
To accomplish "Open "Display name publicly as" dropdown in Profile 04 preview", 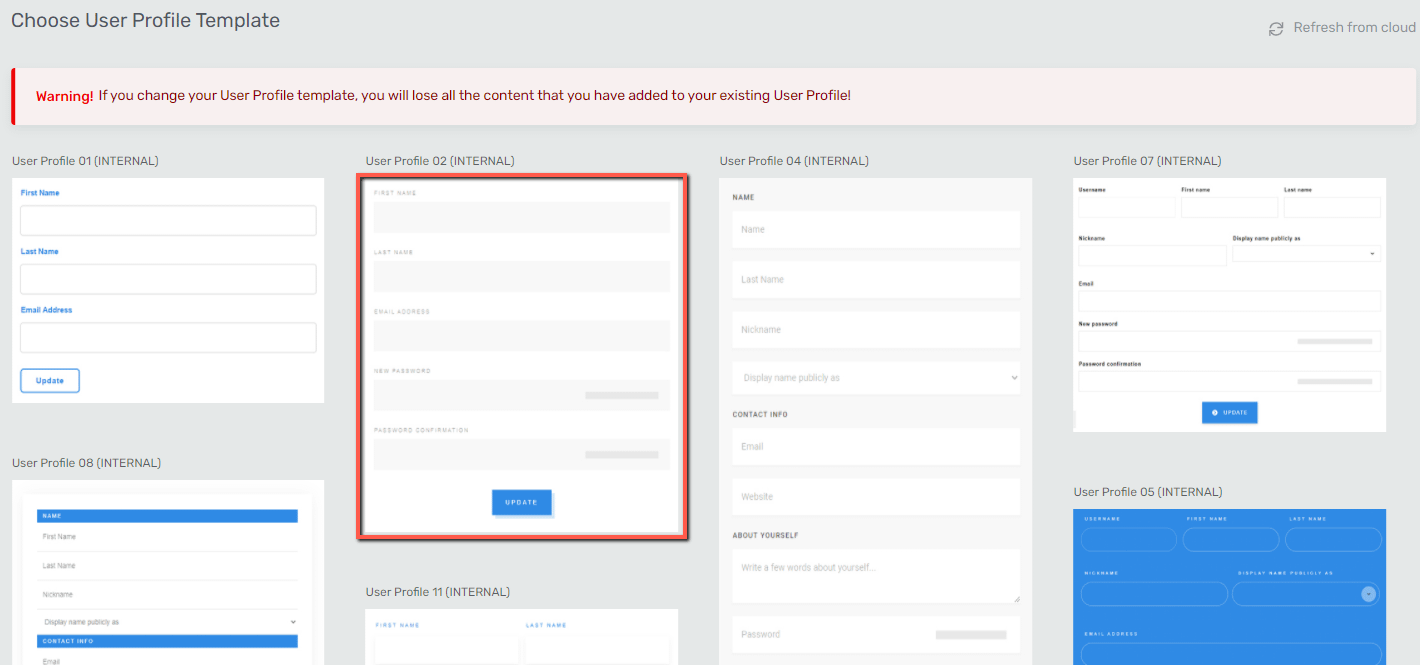I will pos(876,378).
